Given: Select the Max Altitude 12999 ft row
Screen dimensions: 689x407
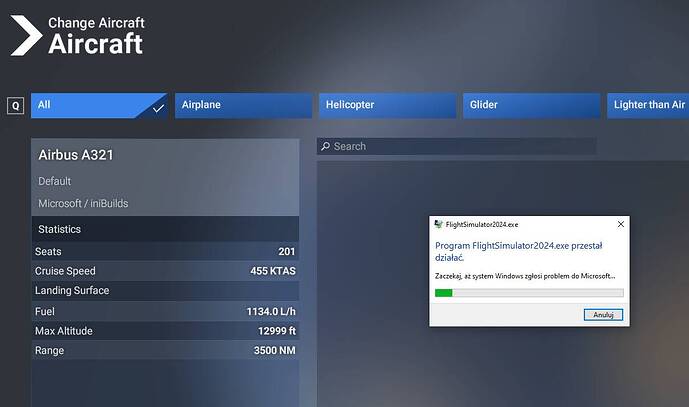Looking at the screenshot, I should 165,331.
